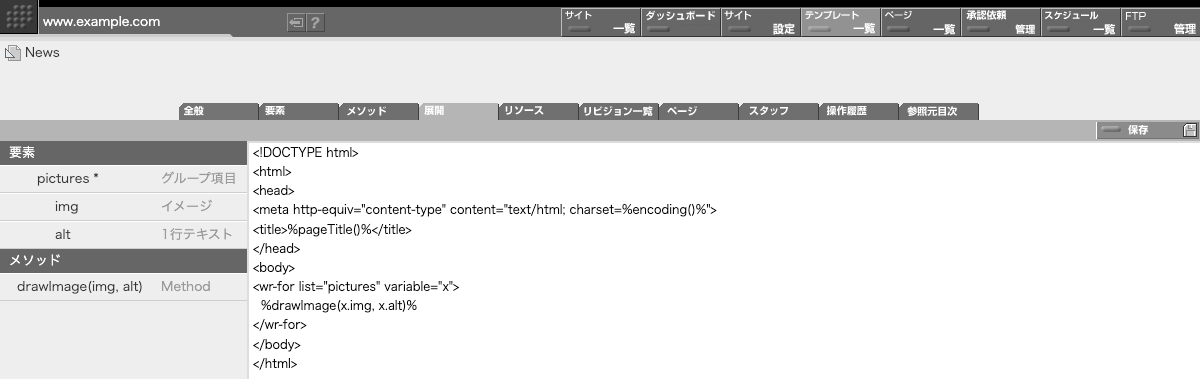
Task: Click the floppy disk save icon
Action: tap(1189, 130)
